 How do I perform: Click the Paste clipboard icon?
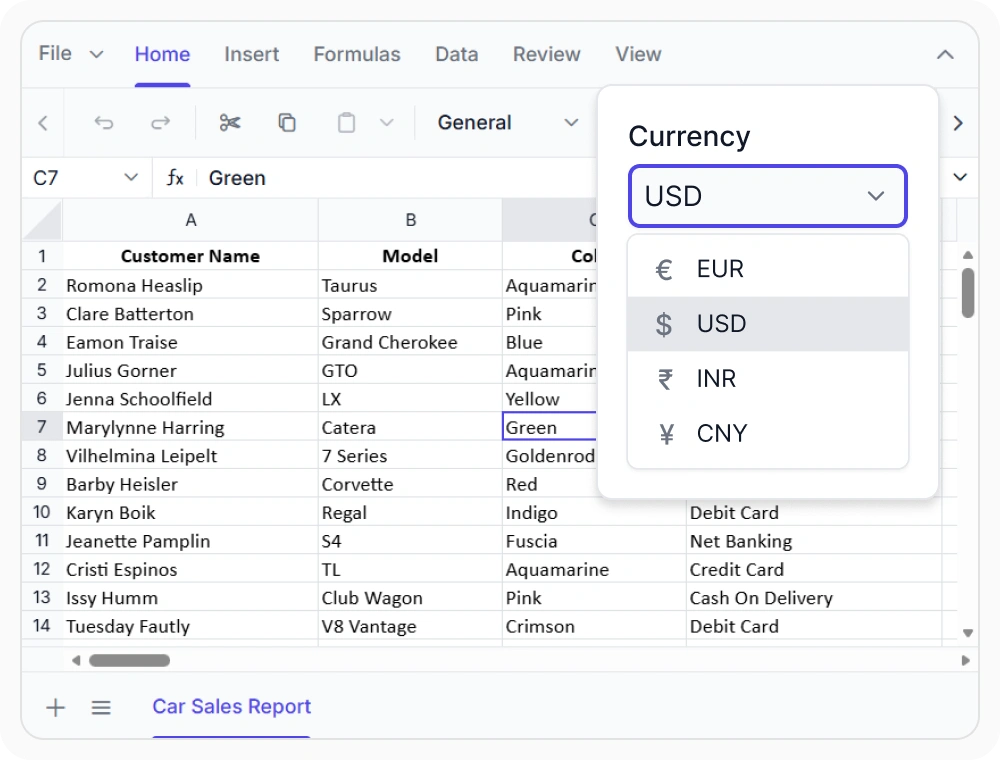346,122
